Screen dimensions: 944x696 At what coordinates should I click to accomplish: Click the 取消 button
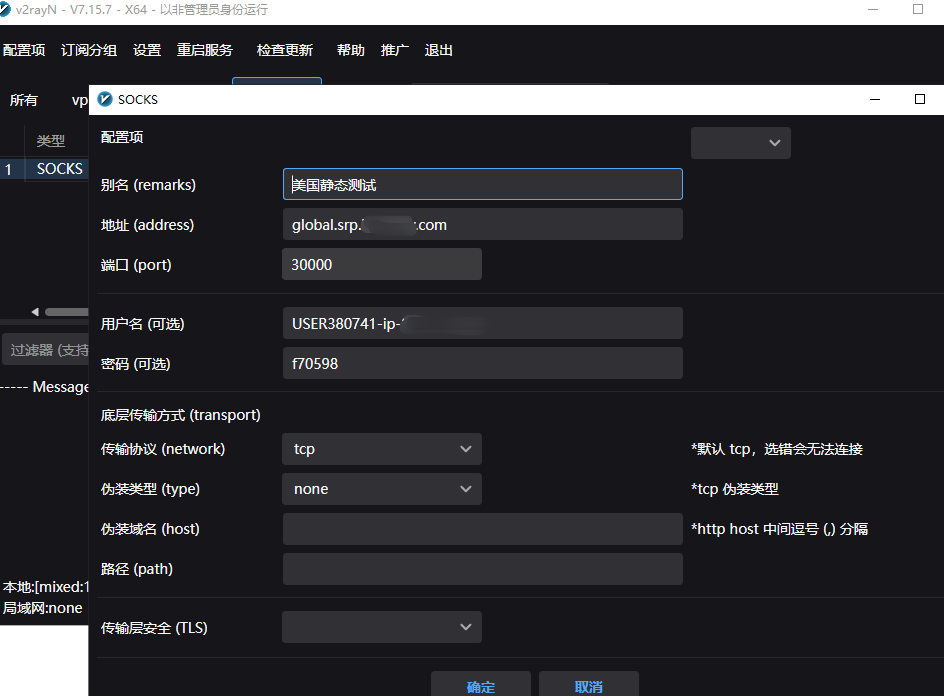click(x=588, y=685)
